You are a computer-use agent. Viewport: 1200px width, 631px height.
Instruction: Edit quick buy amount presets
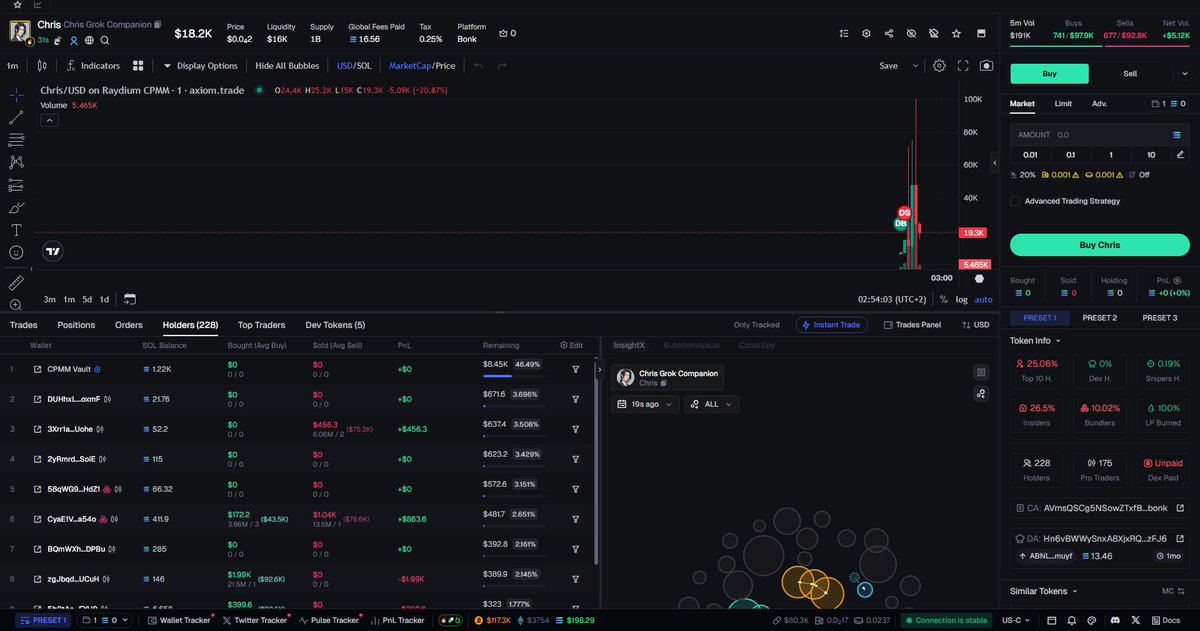click(1180, 155)
